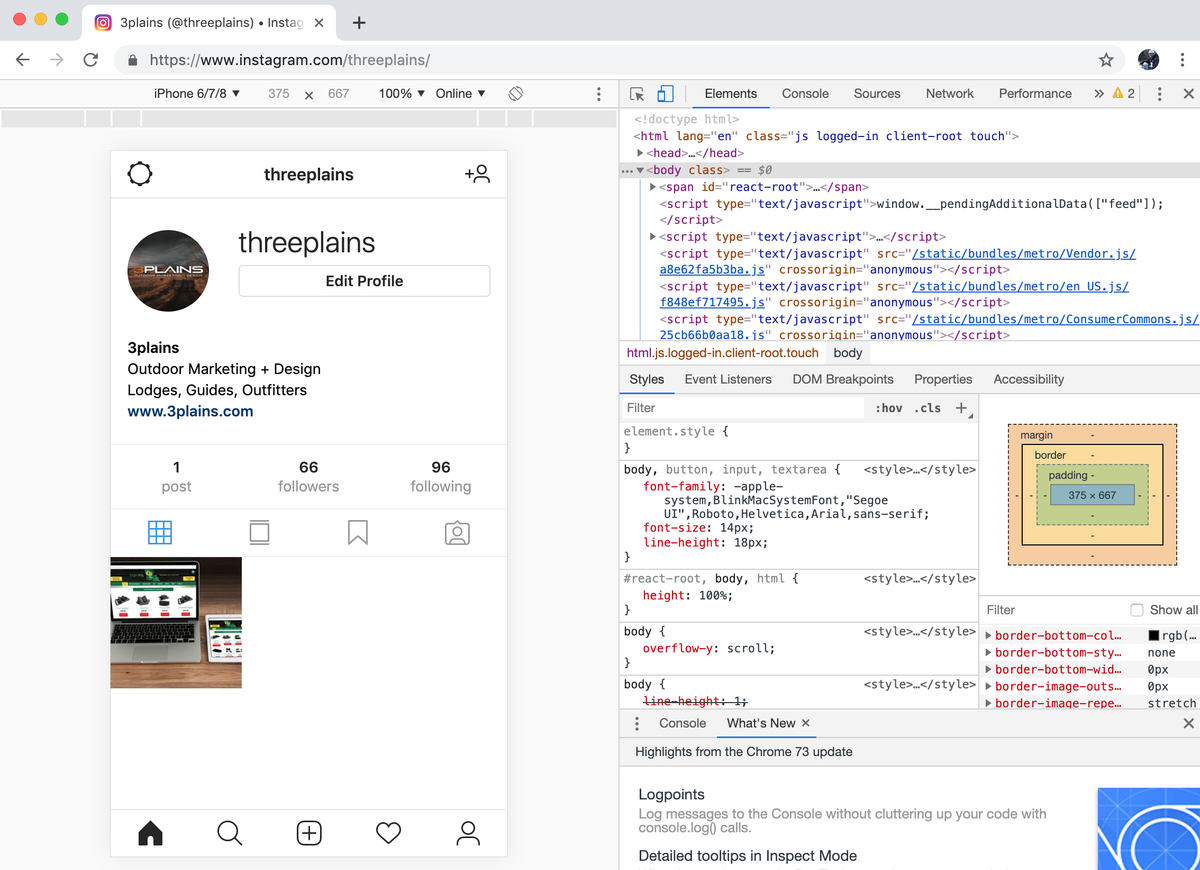The width and height of the screenshot is (1200, 870).
Task: Open the Properties pane tab
Action: [x=943, y=379]
